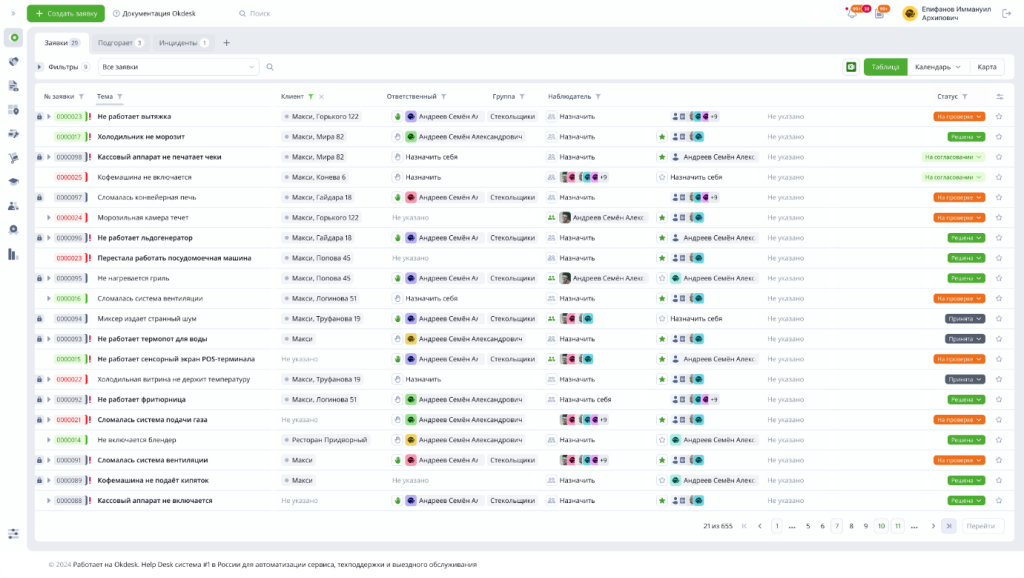Open status dropdown for Холодильник не морозит

966,137
